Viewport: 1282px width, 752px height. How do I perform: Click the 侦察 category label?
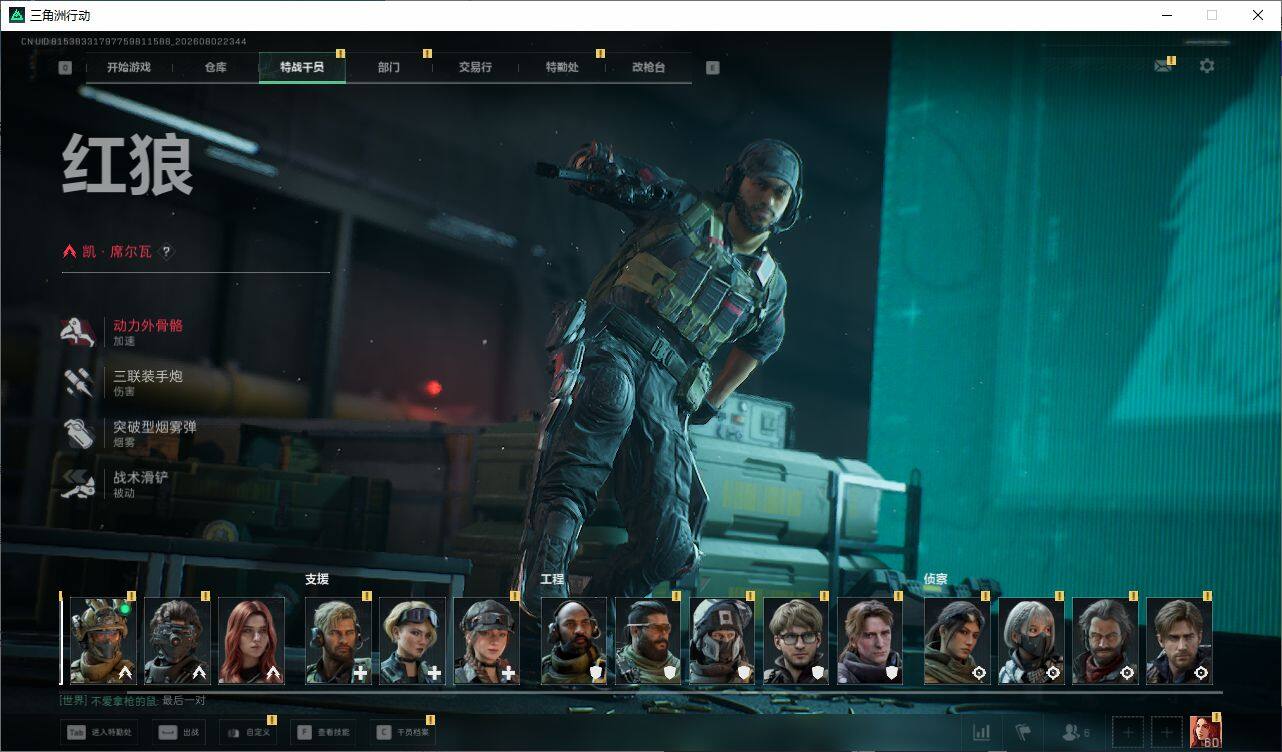pyautogui.click(x=936, y=579)
